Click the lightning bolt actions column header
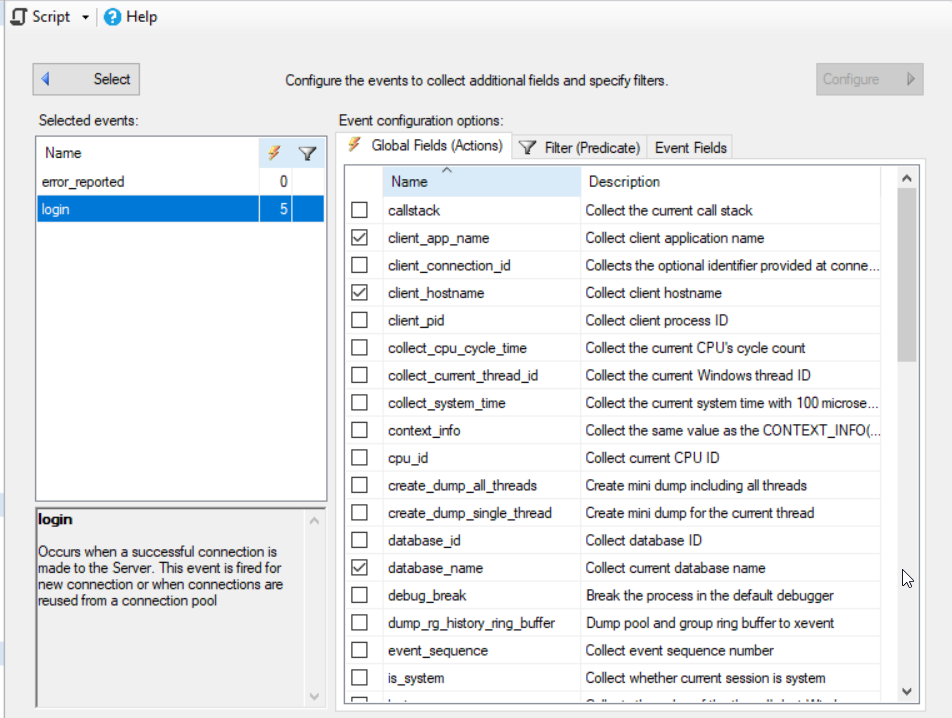The image size is (952, 718). [x=273, y=153]
